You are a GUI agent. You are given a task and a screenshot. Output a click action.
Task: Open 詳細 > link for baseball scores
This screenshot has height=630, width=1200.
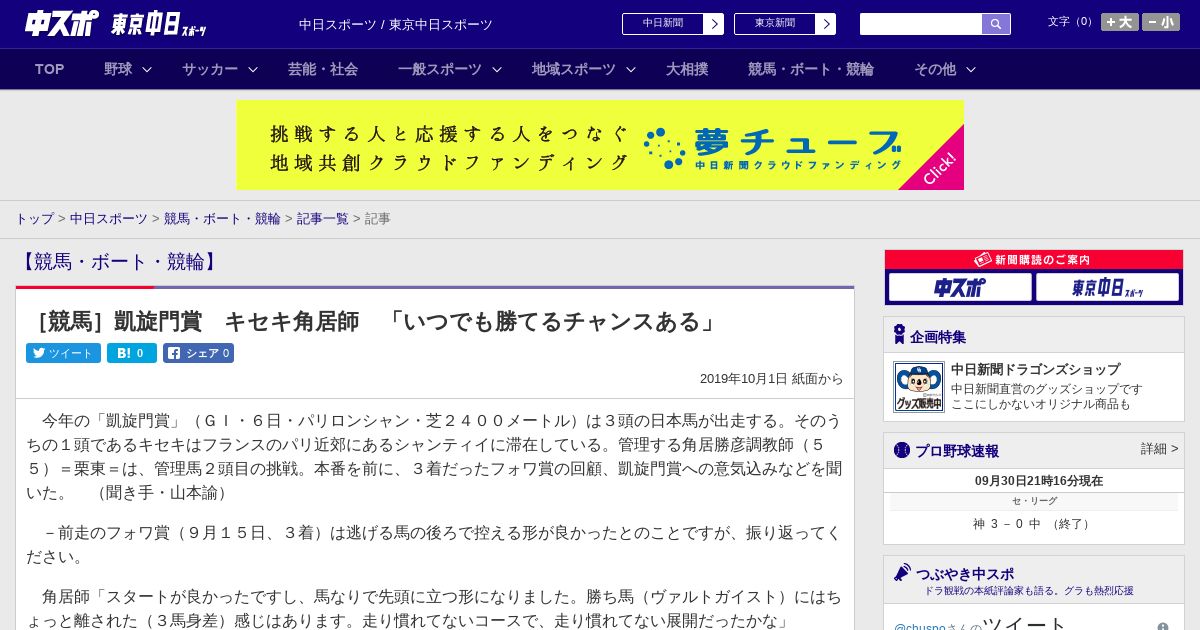1159,449
